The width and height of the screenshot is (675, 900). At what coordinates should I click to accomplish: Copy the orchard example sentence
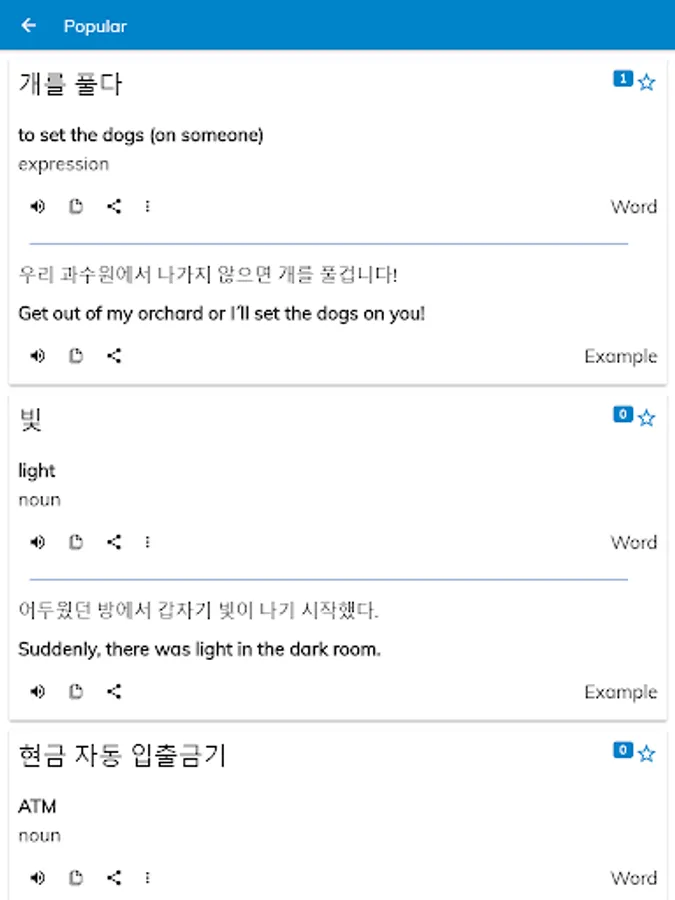point(76,356)
